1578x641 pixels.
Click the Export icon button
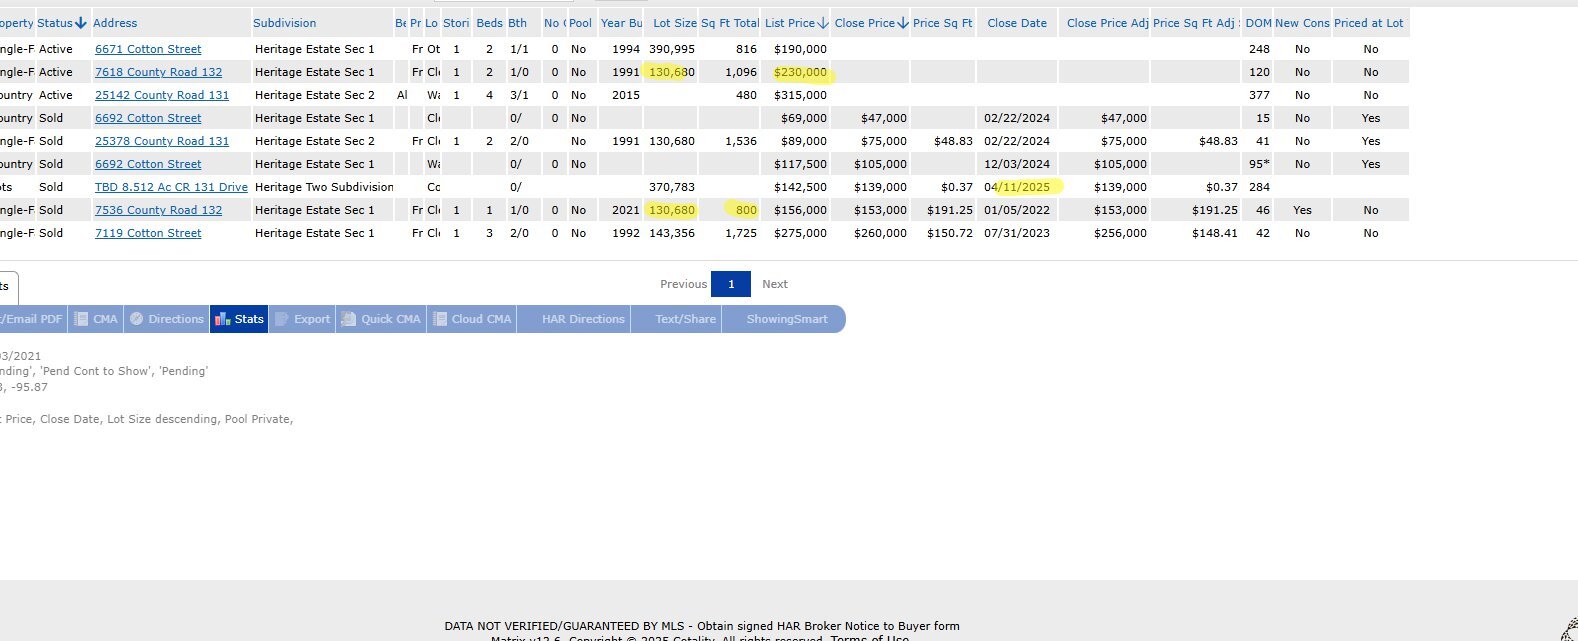point(282,319)
